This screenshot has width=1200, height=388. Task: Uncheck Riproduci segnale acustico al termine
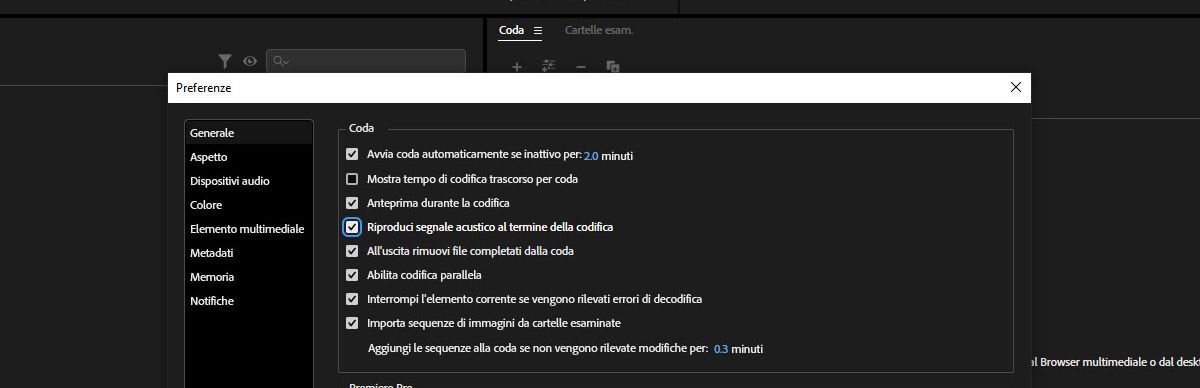pyautogui.click(x=352, y=227)
